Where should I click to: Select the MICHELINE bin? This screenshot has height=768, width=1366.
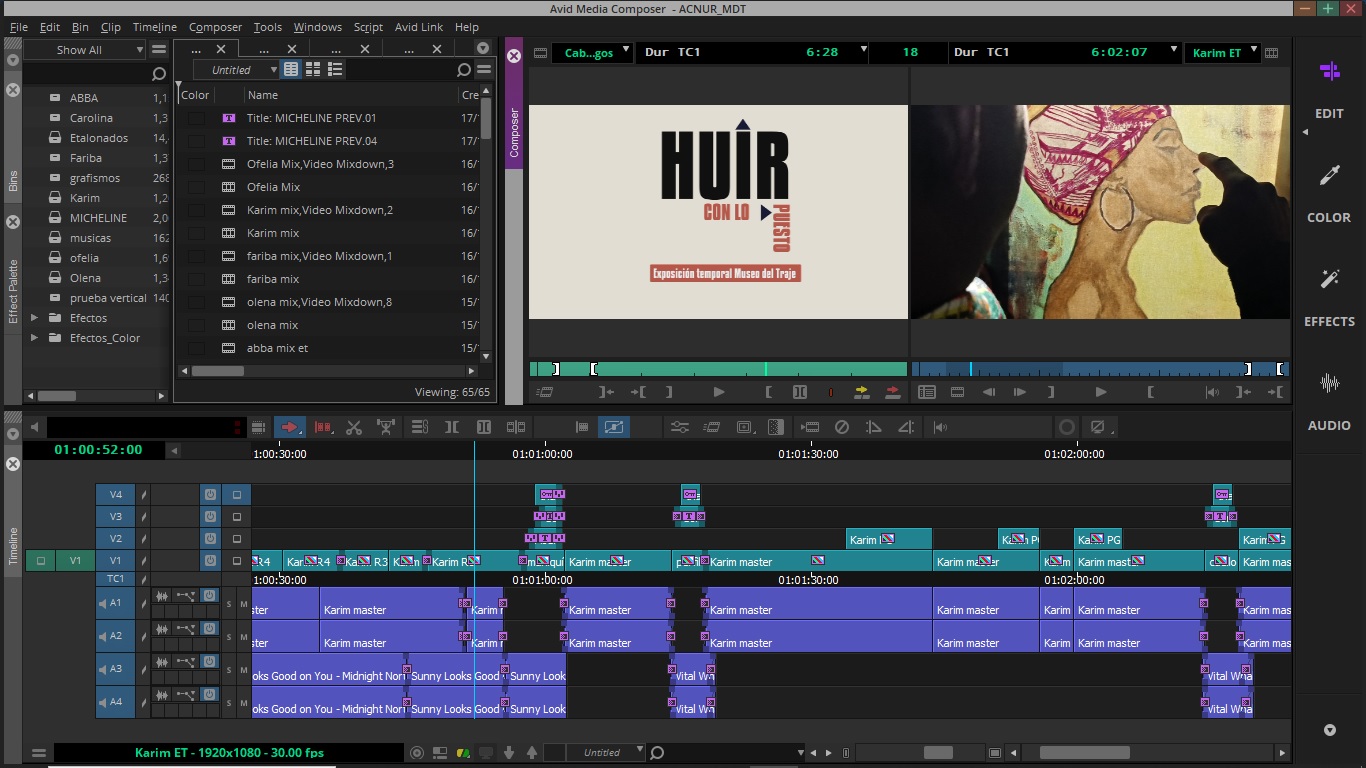pos(98,218)
